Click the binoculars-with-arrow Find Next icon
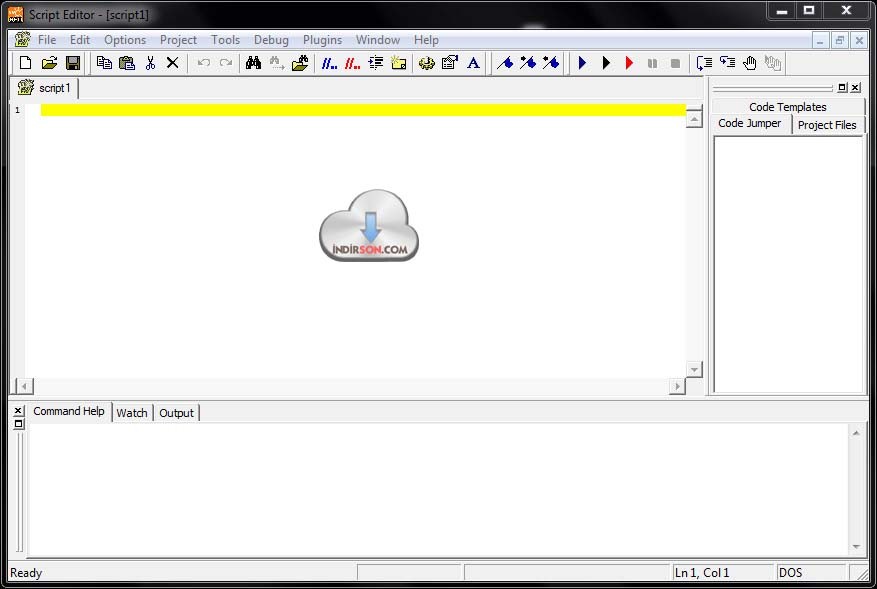 (277, 63)
